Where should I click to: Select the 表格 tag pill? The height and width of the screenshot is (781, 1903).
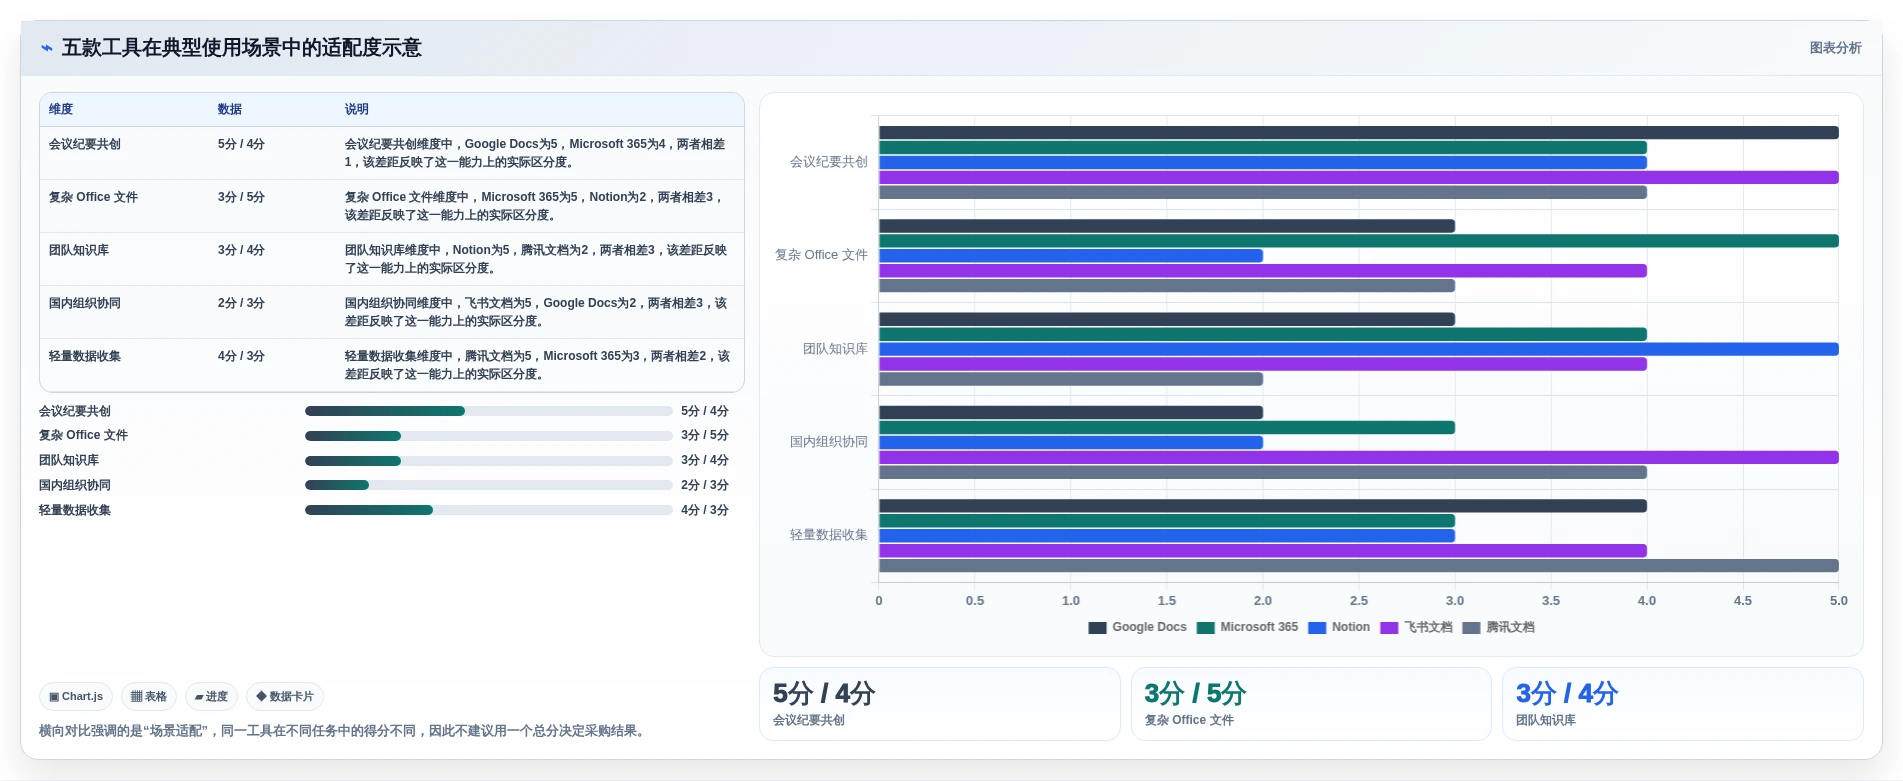[x=149, y=697]
